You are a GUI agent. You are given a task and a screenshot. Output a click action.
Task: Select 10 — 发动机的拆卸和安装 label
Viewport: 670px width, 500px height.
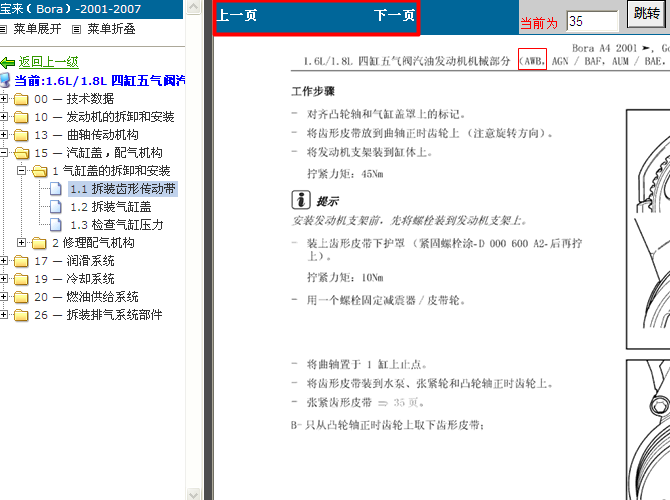(x=104, y=117)
